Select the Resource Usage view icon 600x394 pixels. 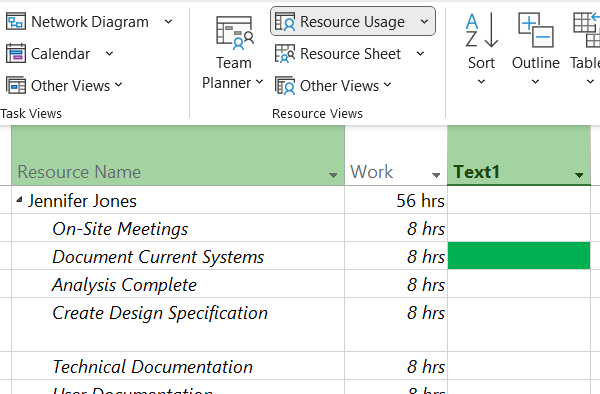point(285,21)
